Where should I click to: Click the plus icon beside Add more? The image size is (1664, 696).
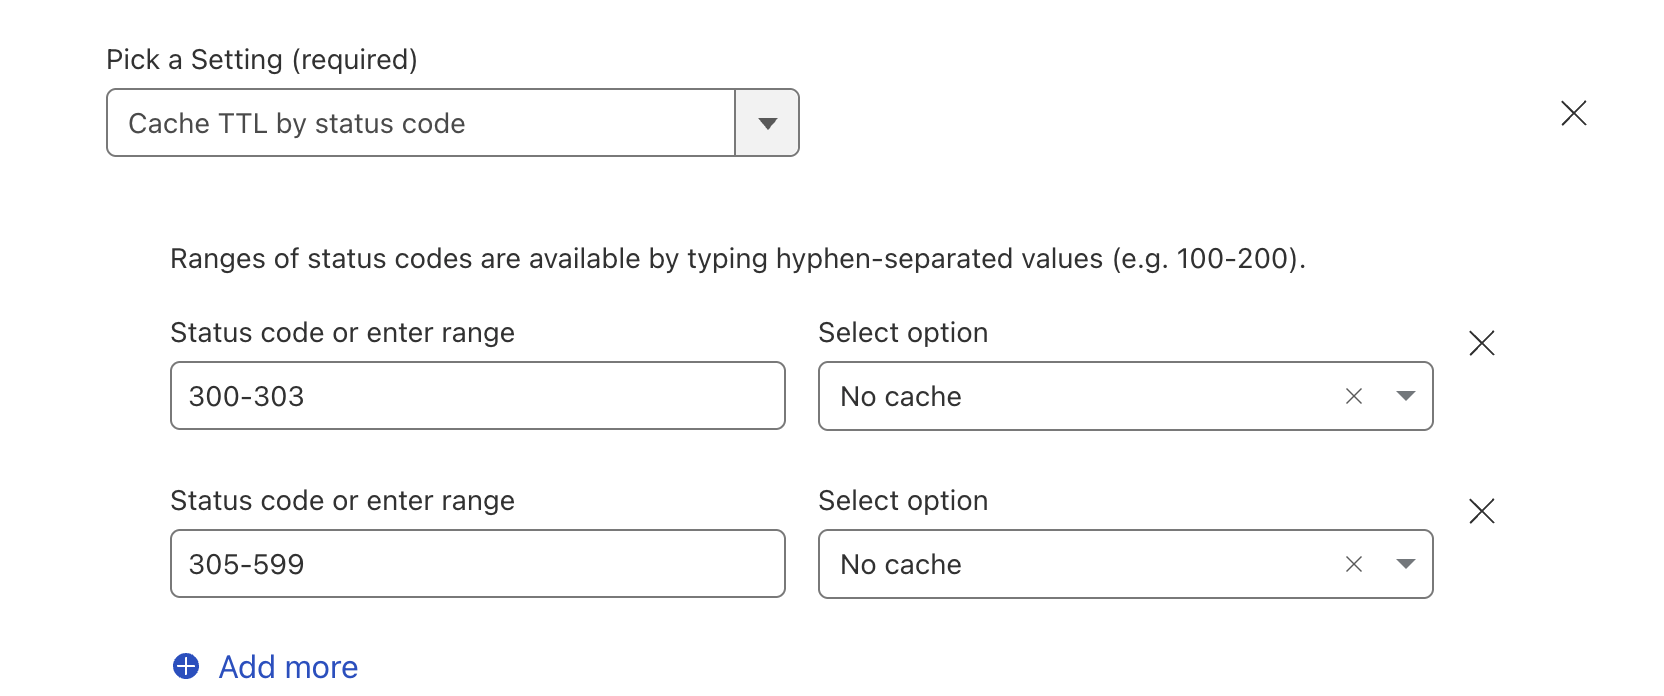(x=186, y=666)
